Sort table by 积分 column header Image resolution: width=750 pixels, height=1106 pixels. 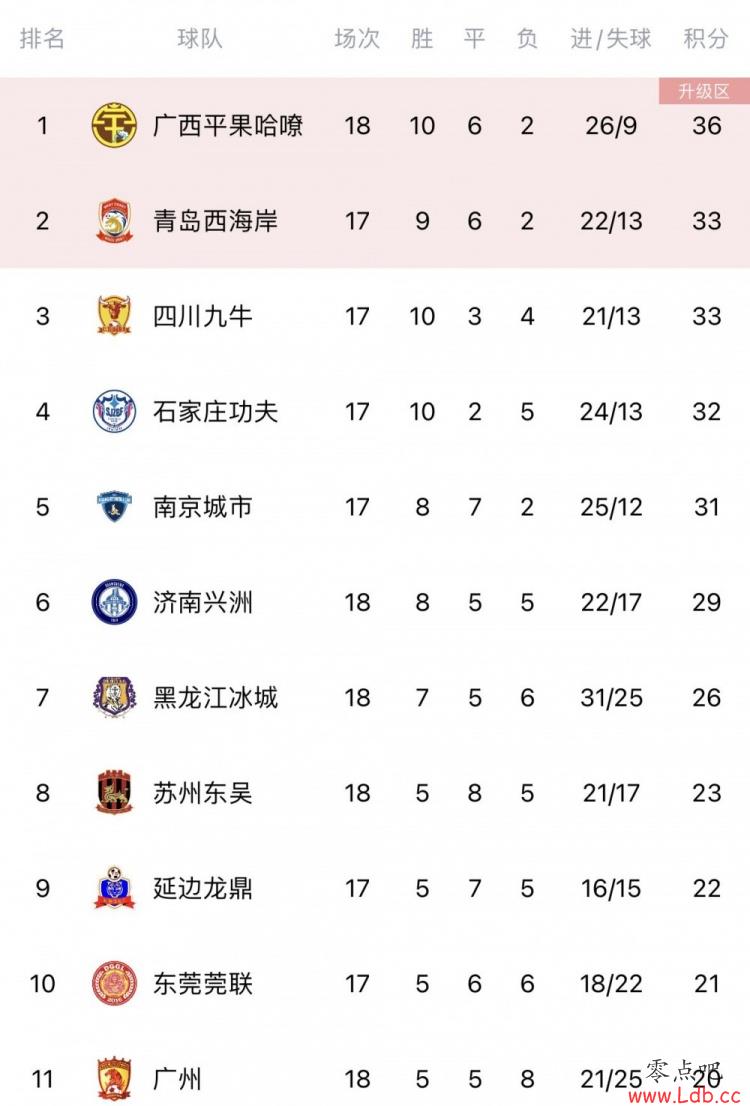pos(706,38)
